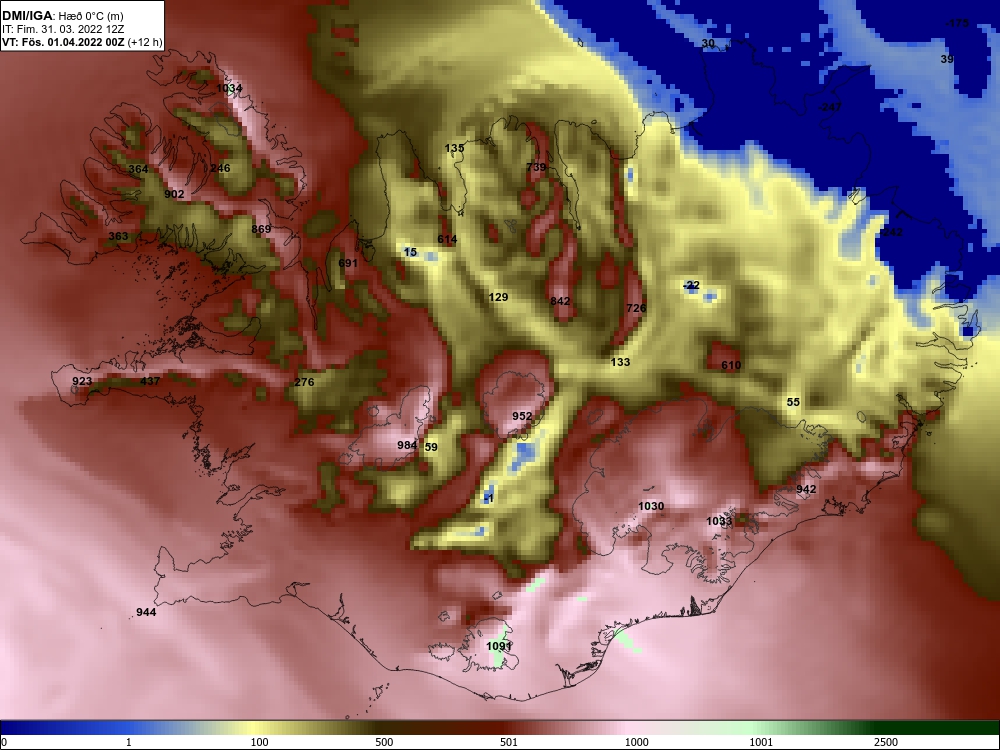
Task: Select the 944 value over the sea
Action: pyautogui.click(x=146, y=612)
